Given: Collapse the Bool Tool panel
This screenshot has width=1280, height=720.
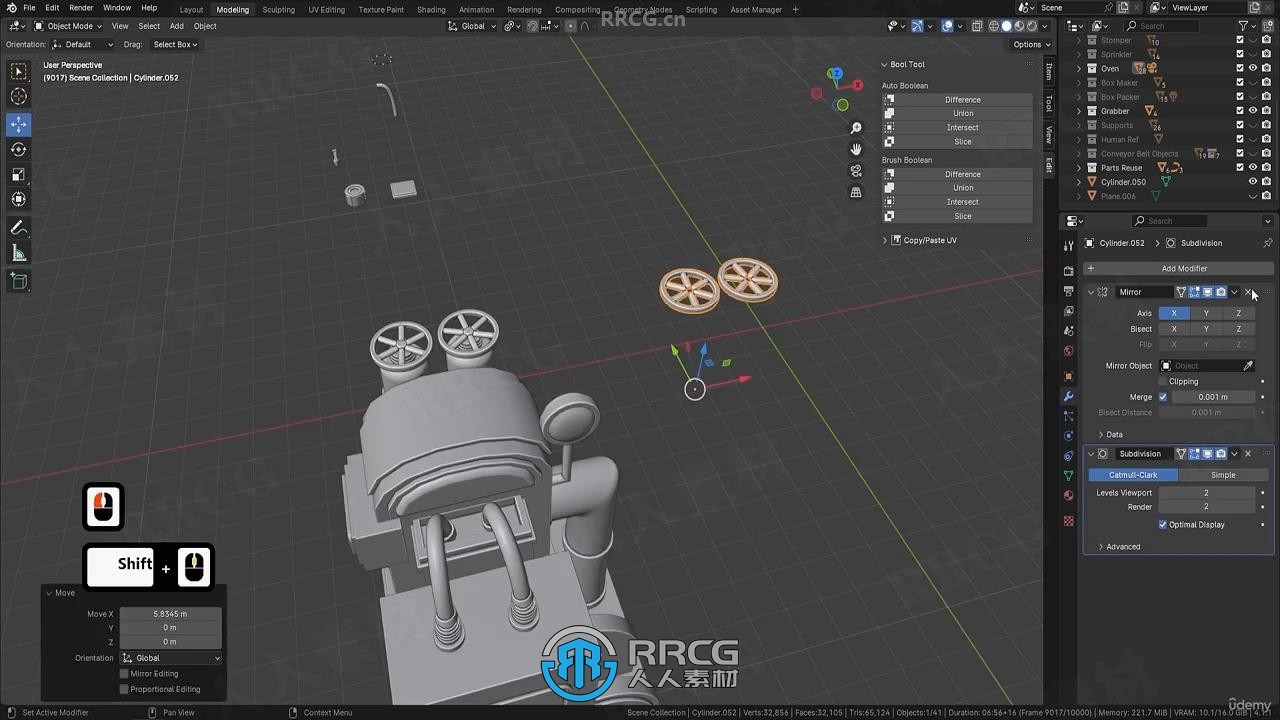Looking at the screenshot, I should [x=885, y=65].
